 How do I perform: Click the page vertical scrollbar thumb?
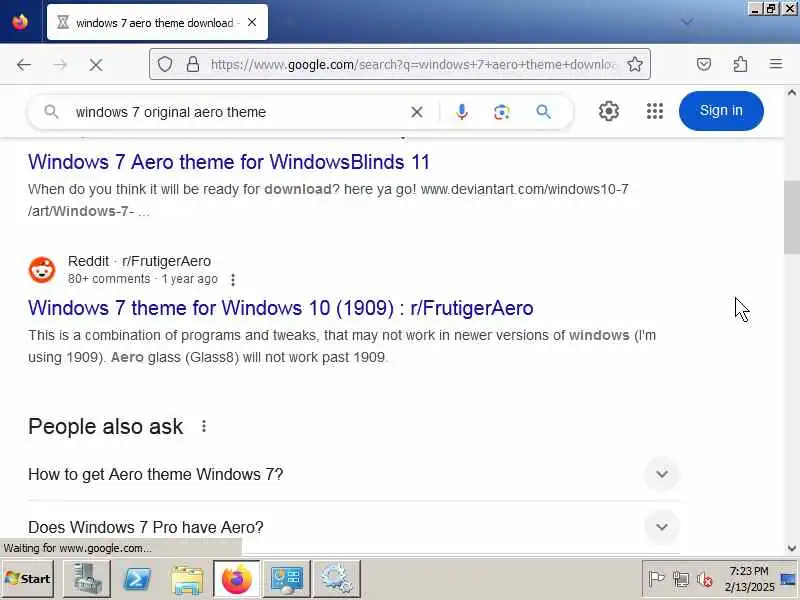point(791,216)
